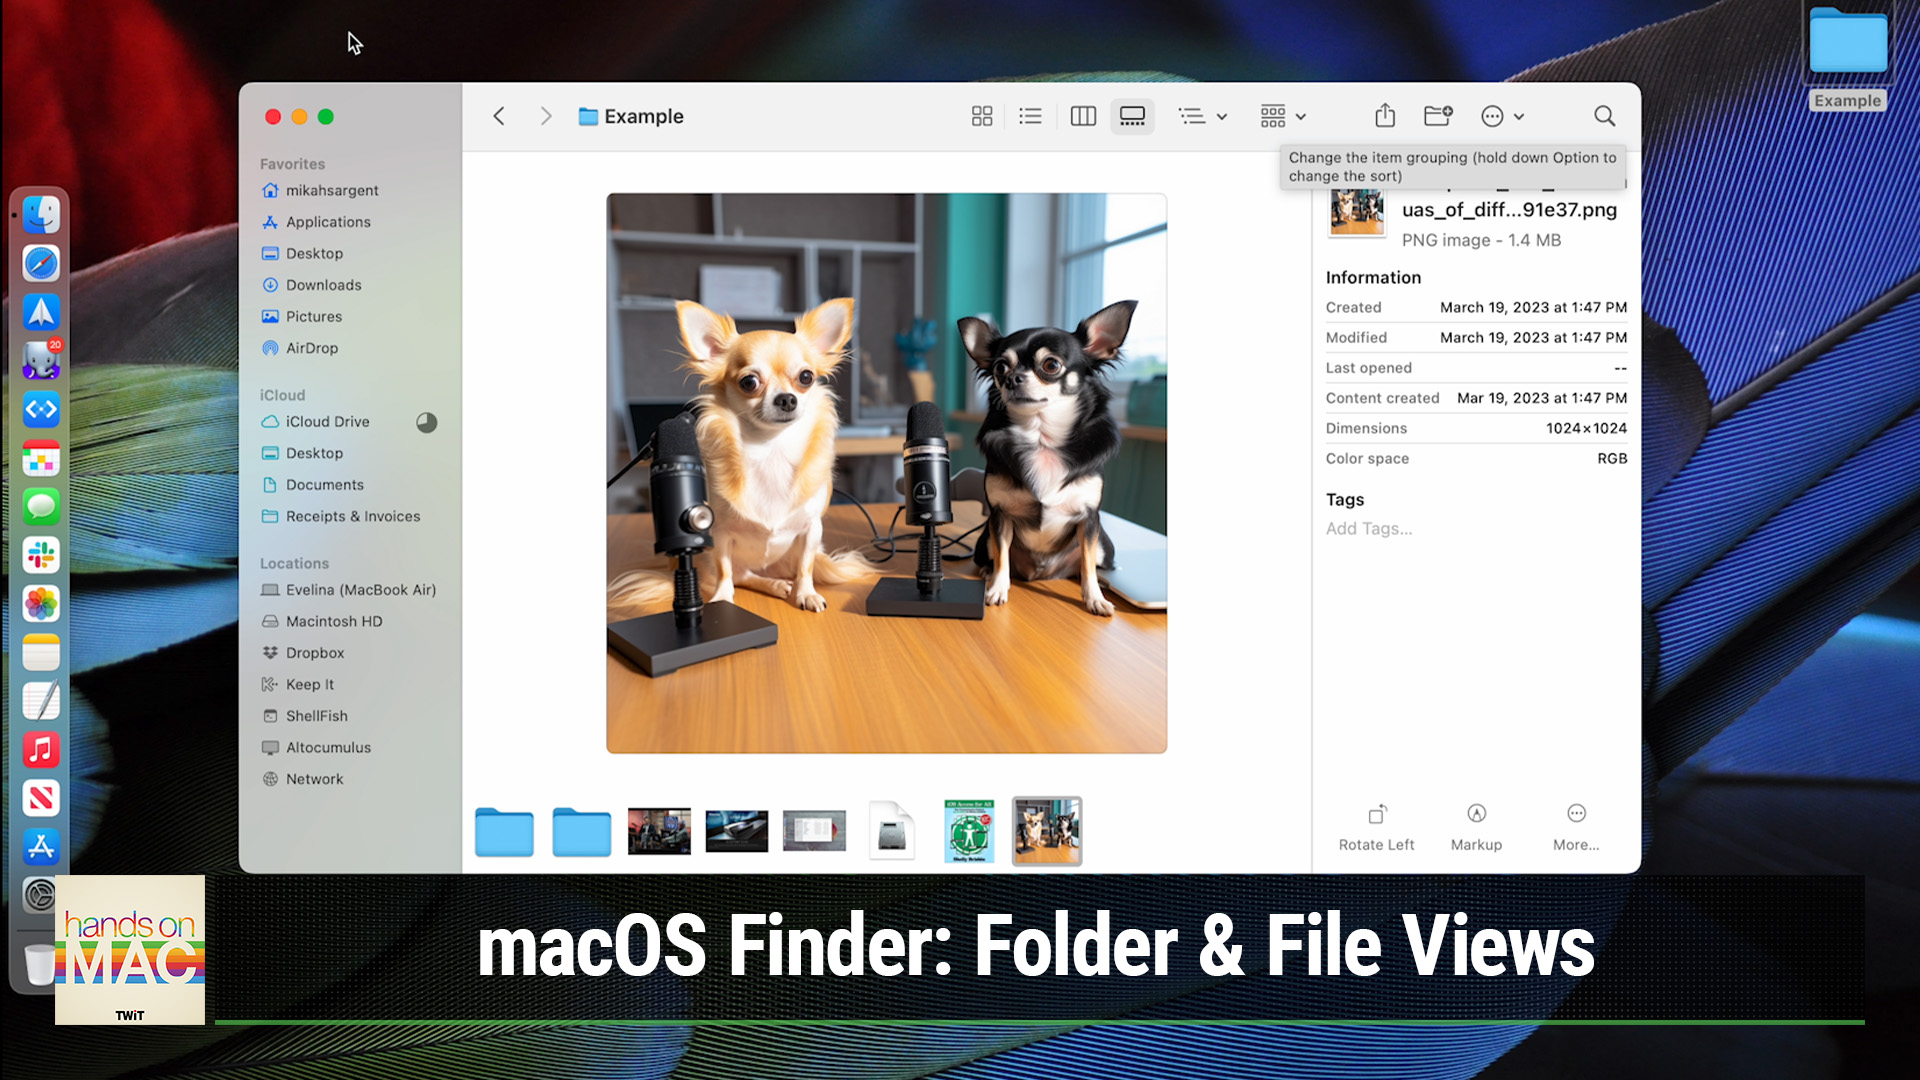Navigate back using the back arrow
This screenshot has width=1920, height=1080.
point(498,116)
